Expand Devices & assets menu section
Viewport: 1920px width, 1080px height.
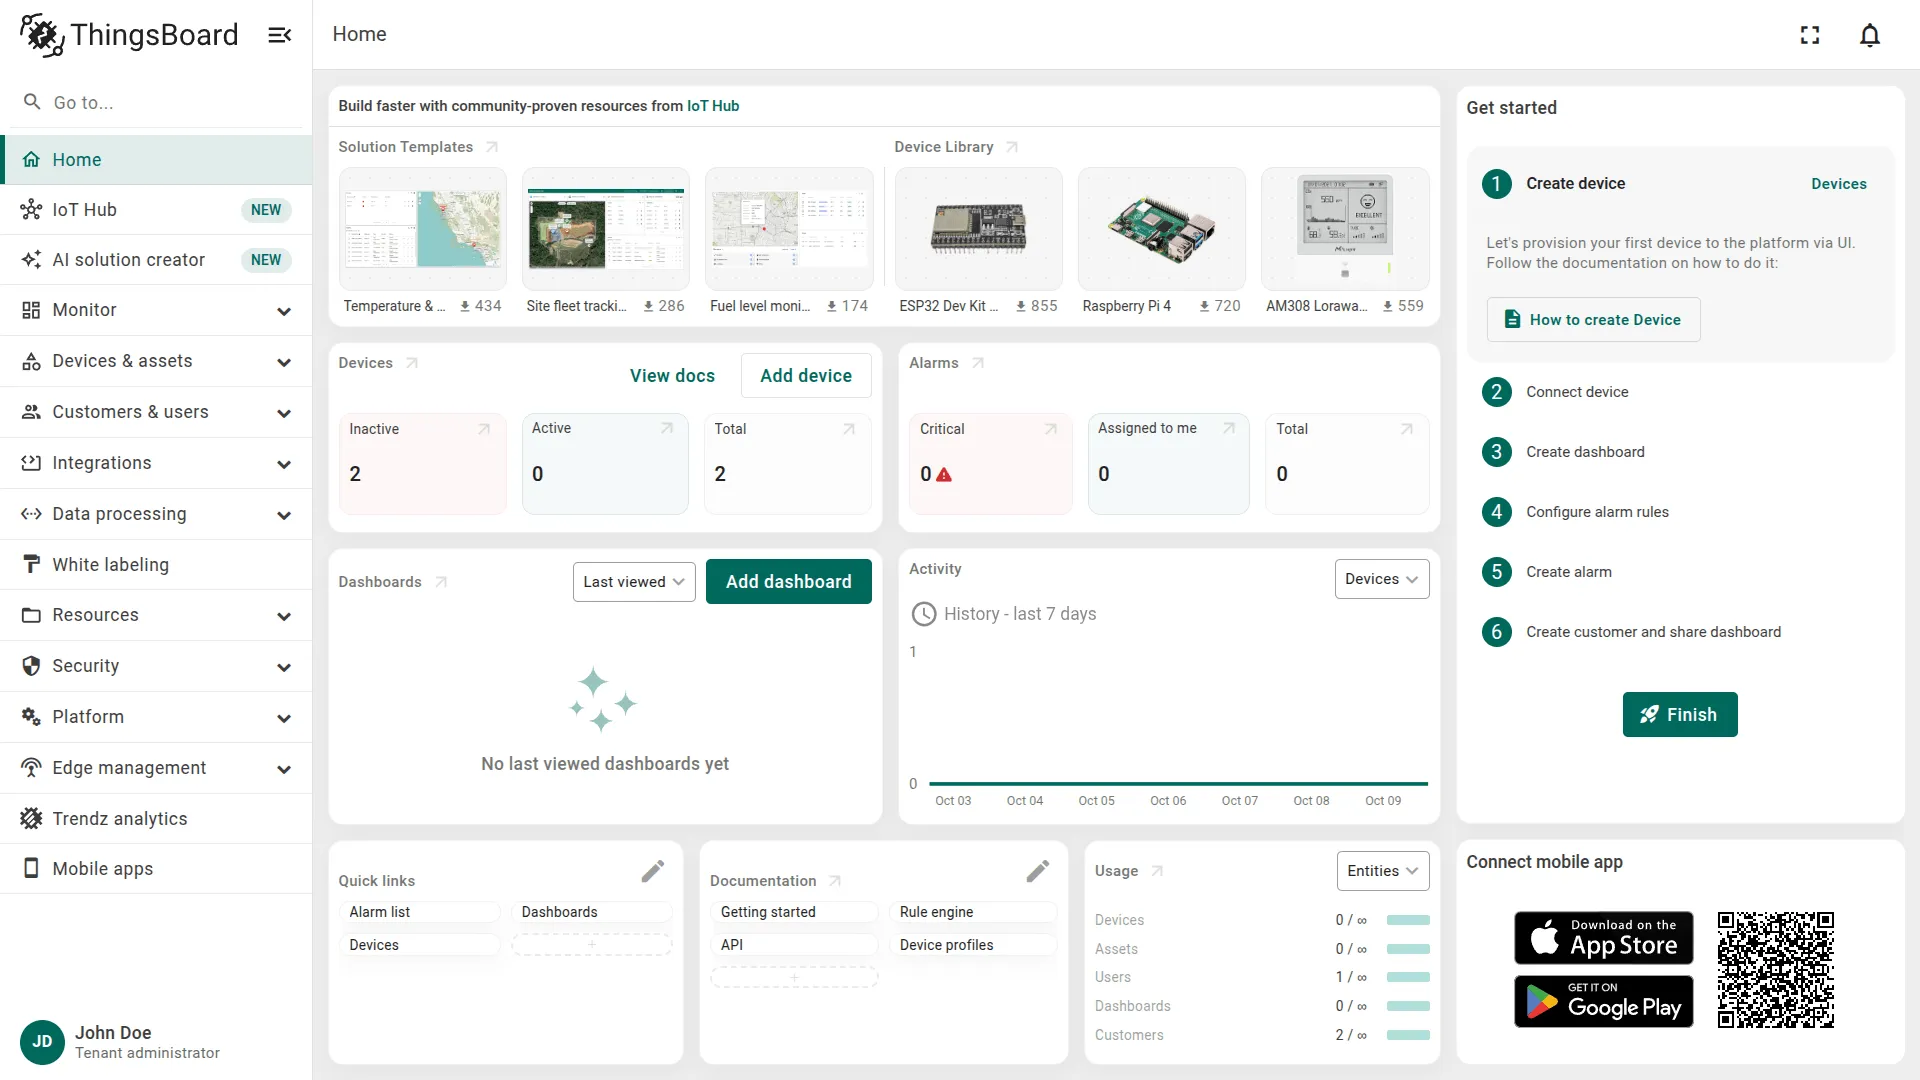[156, 361]
